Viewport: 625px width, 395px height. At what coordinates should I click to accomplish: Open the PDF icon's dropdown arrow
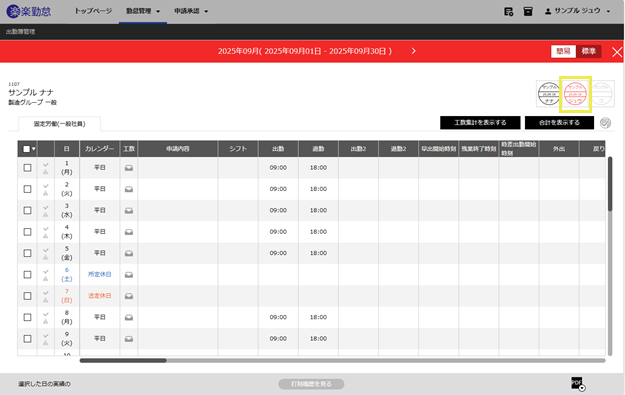[582, 388]
